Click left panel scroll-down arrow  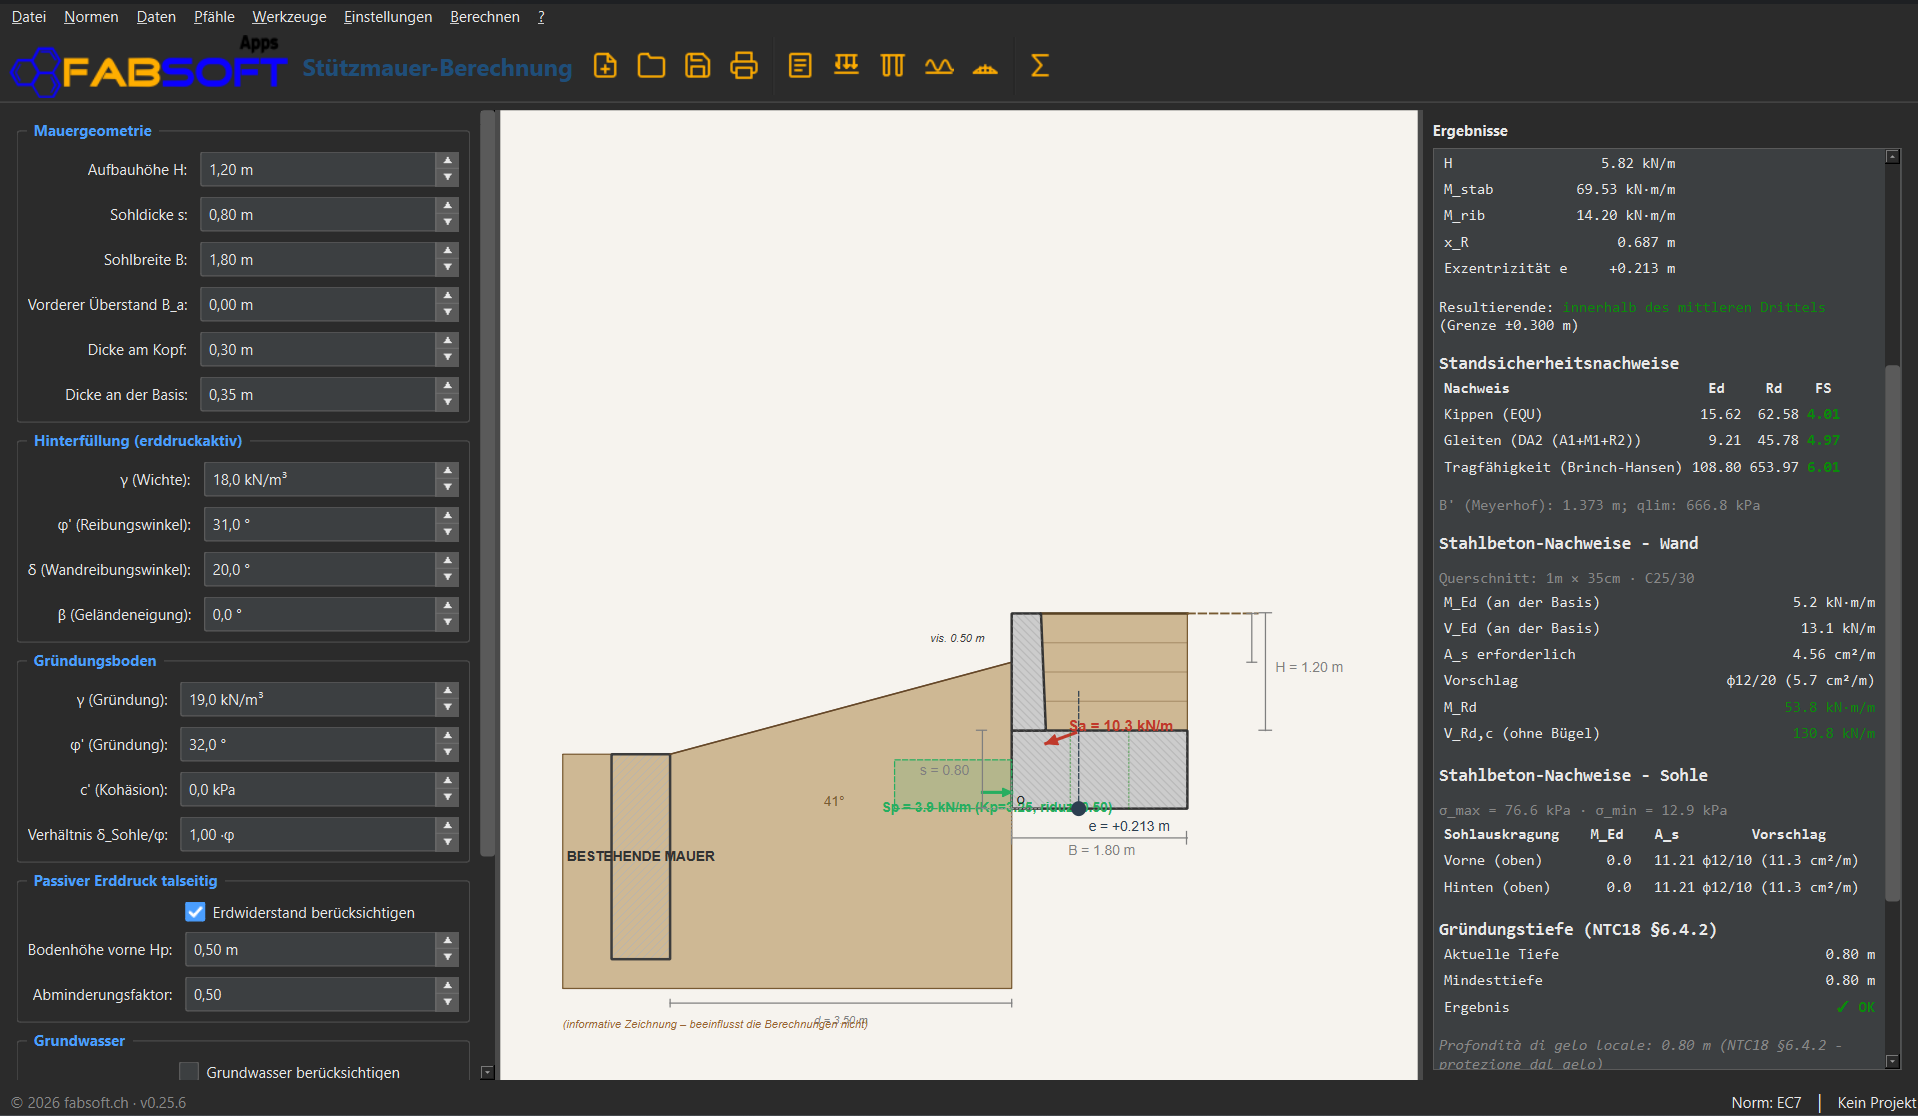(488, 1072)
